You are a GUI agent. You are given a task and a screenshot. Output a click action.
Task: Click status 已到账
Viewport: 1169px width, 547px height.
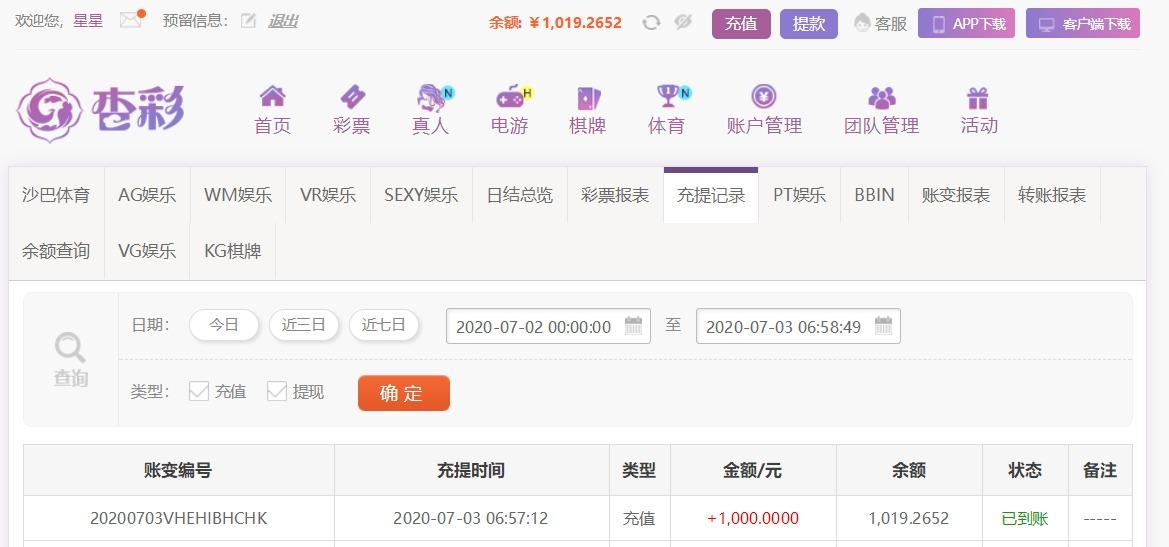(1025, 518)
